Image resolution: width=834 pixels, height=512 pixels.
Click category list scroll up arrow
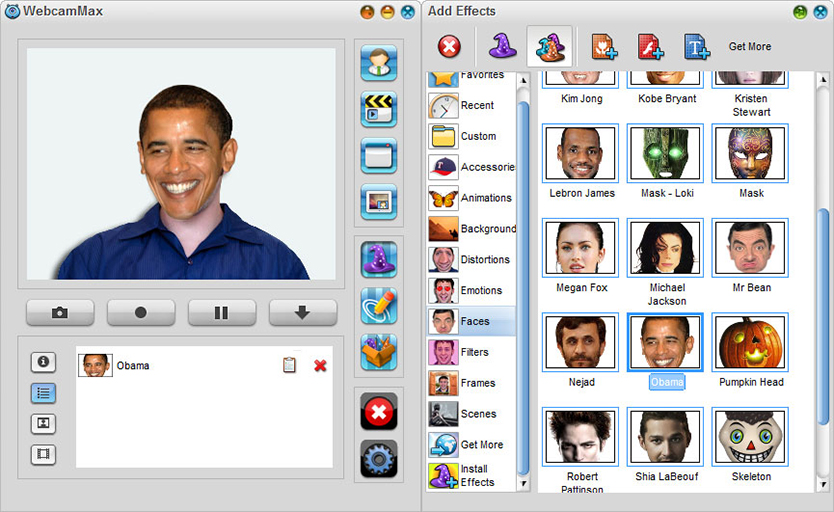click(x=523, y=80)
